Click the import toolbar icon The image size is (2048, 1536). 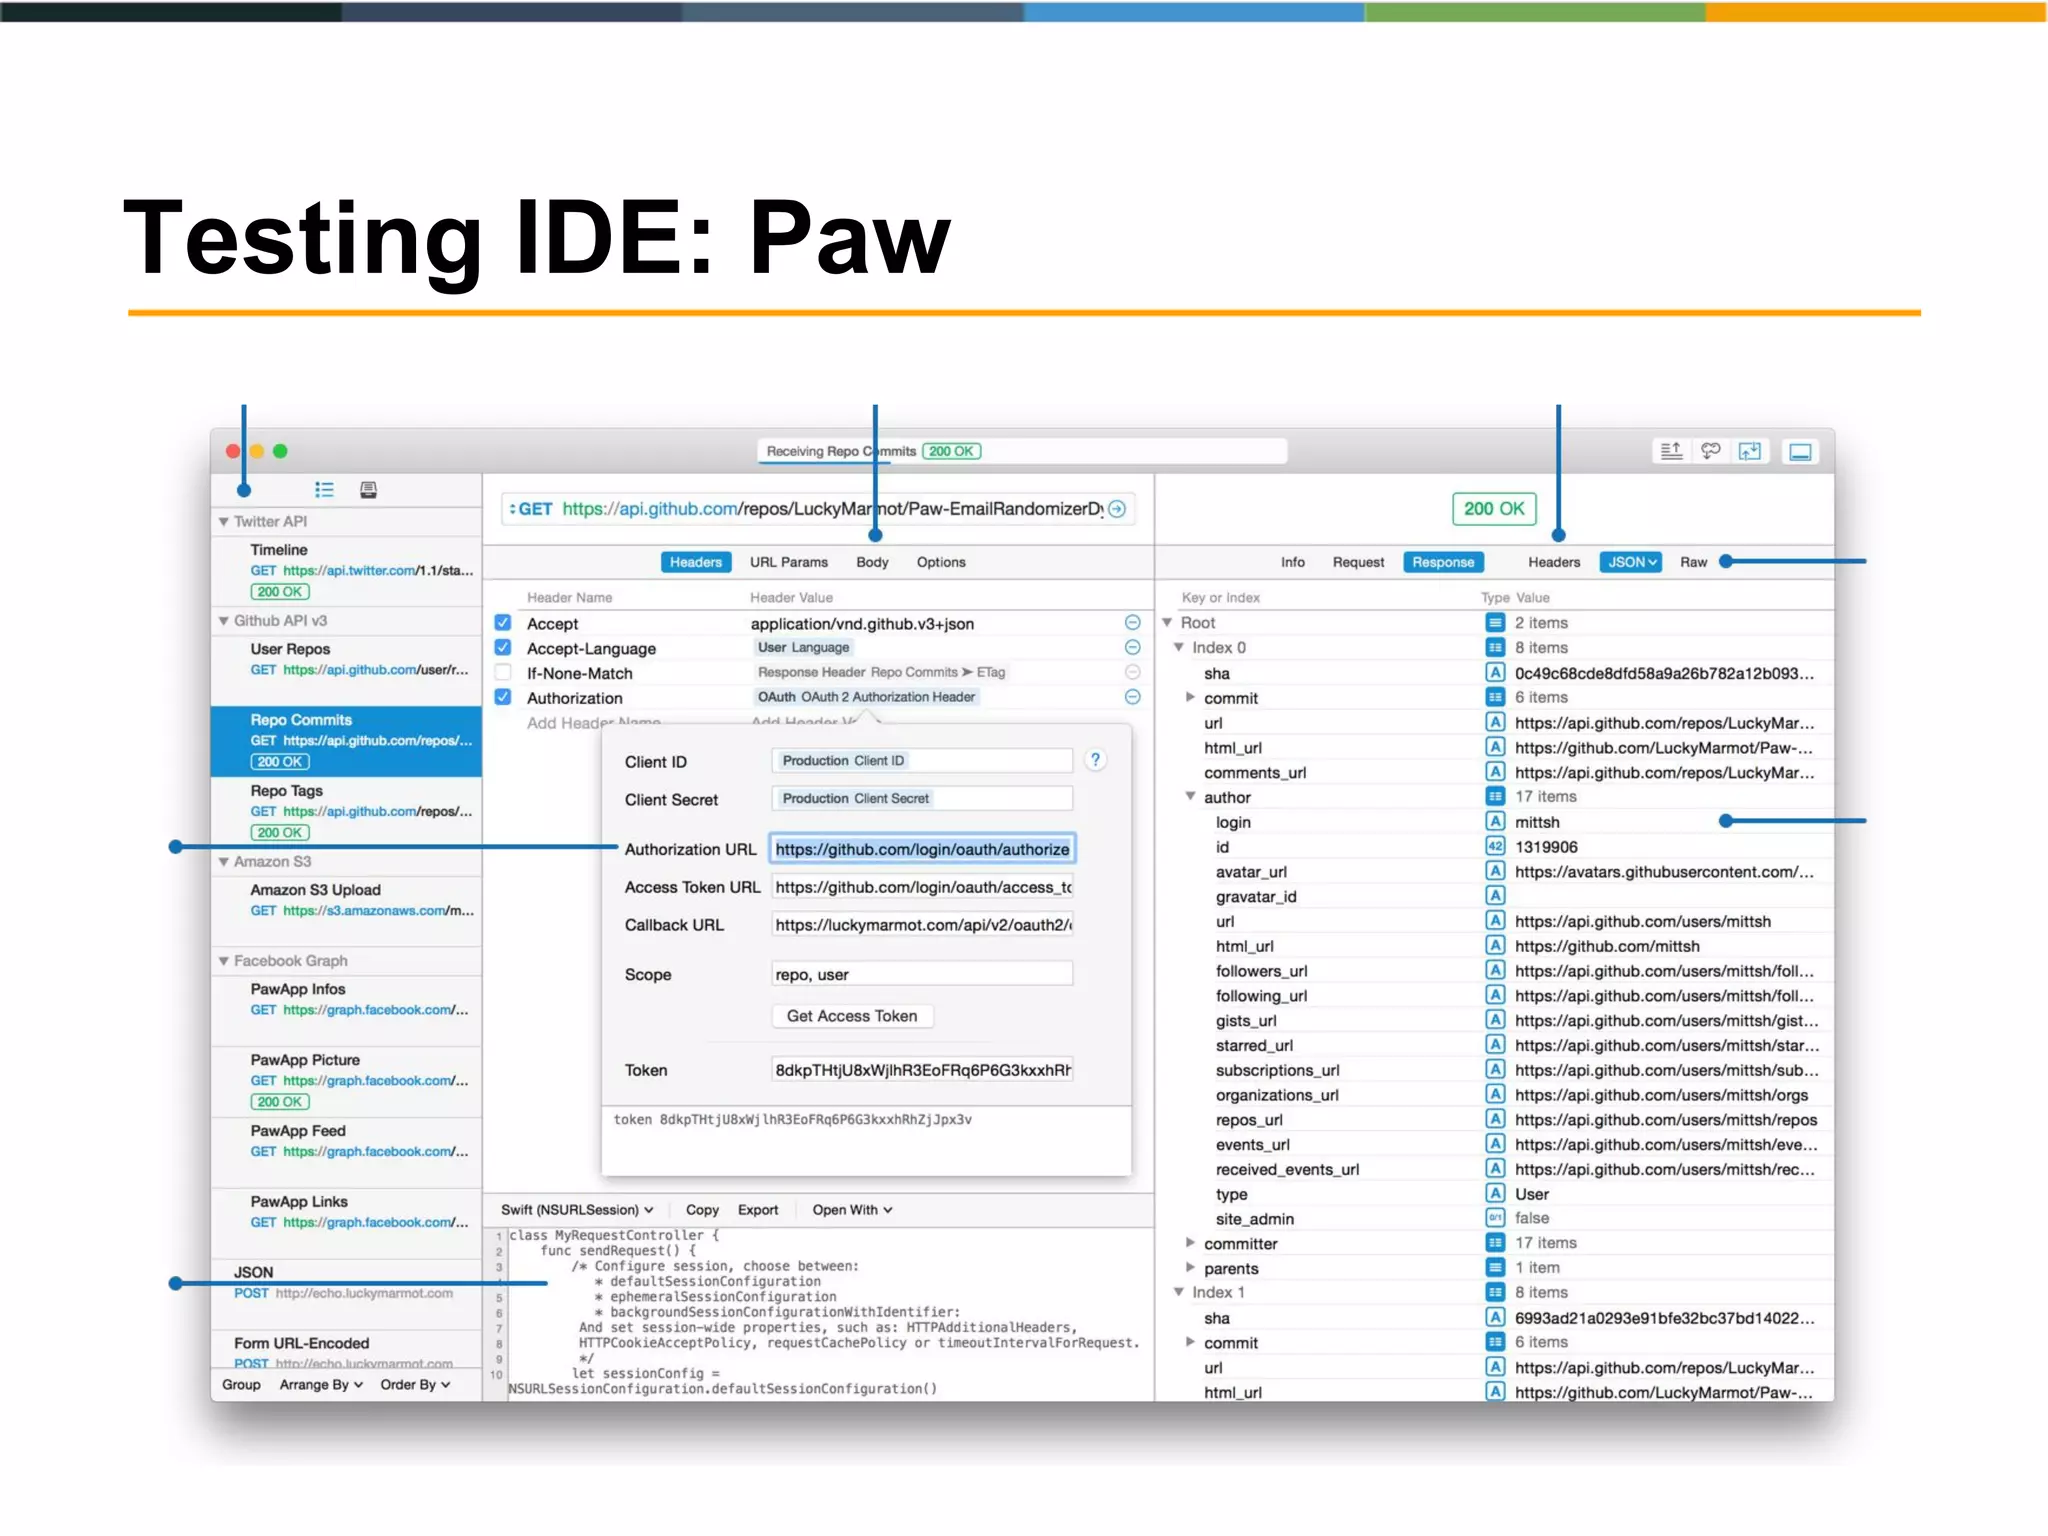1750,451
